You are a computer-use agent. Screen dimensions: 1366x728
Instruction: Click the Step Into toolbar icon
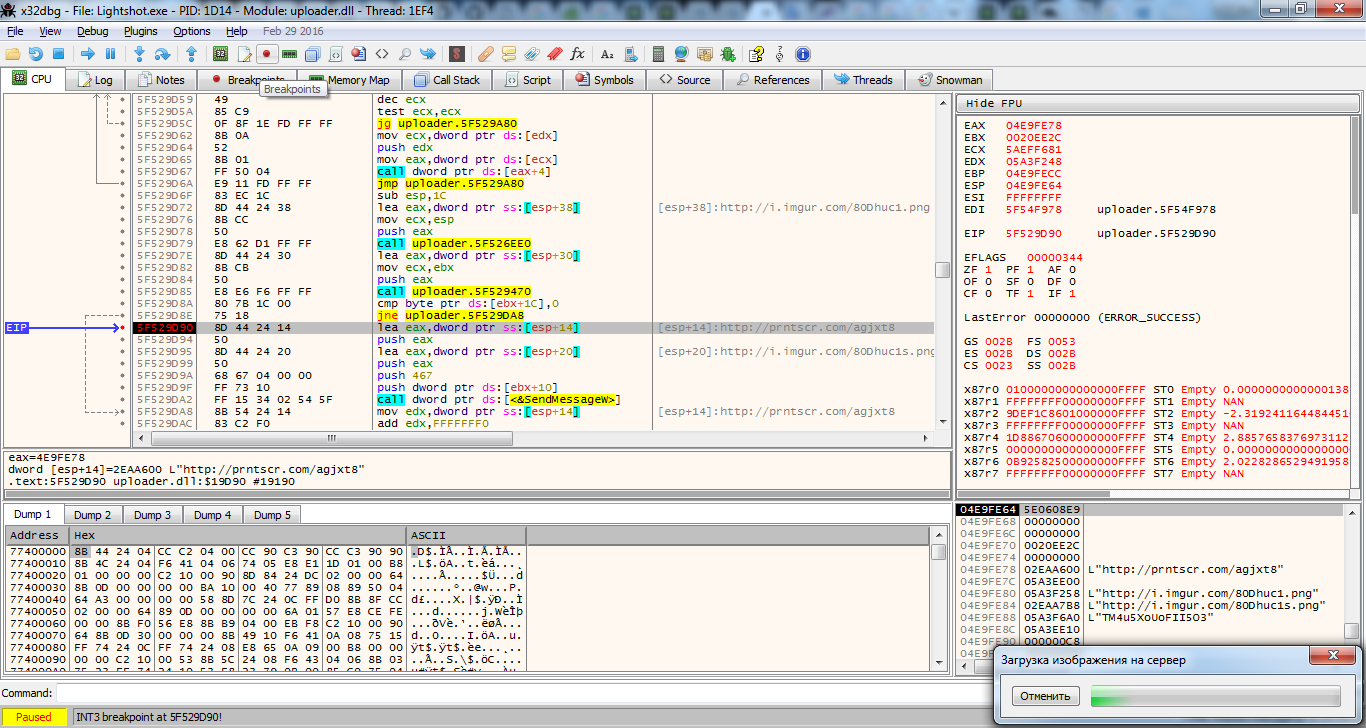tap(140, 54)
